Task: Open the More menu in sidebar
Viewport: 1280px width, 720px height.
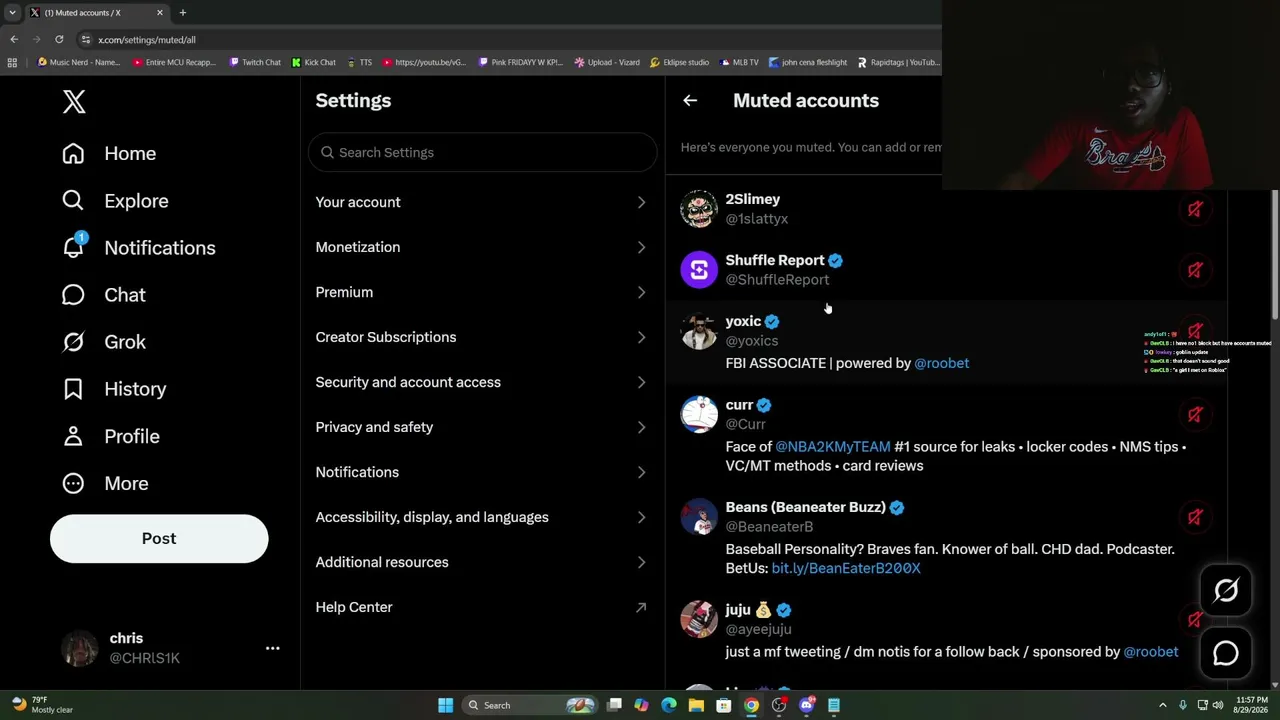Action: 104,483
